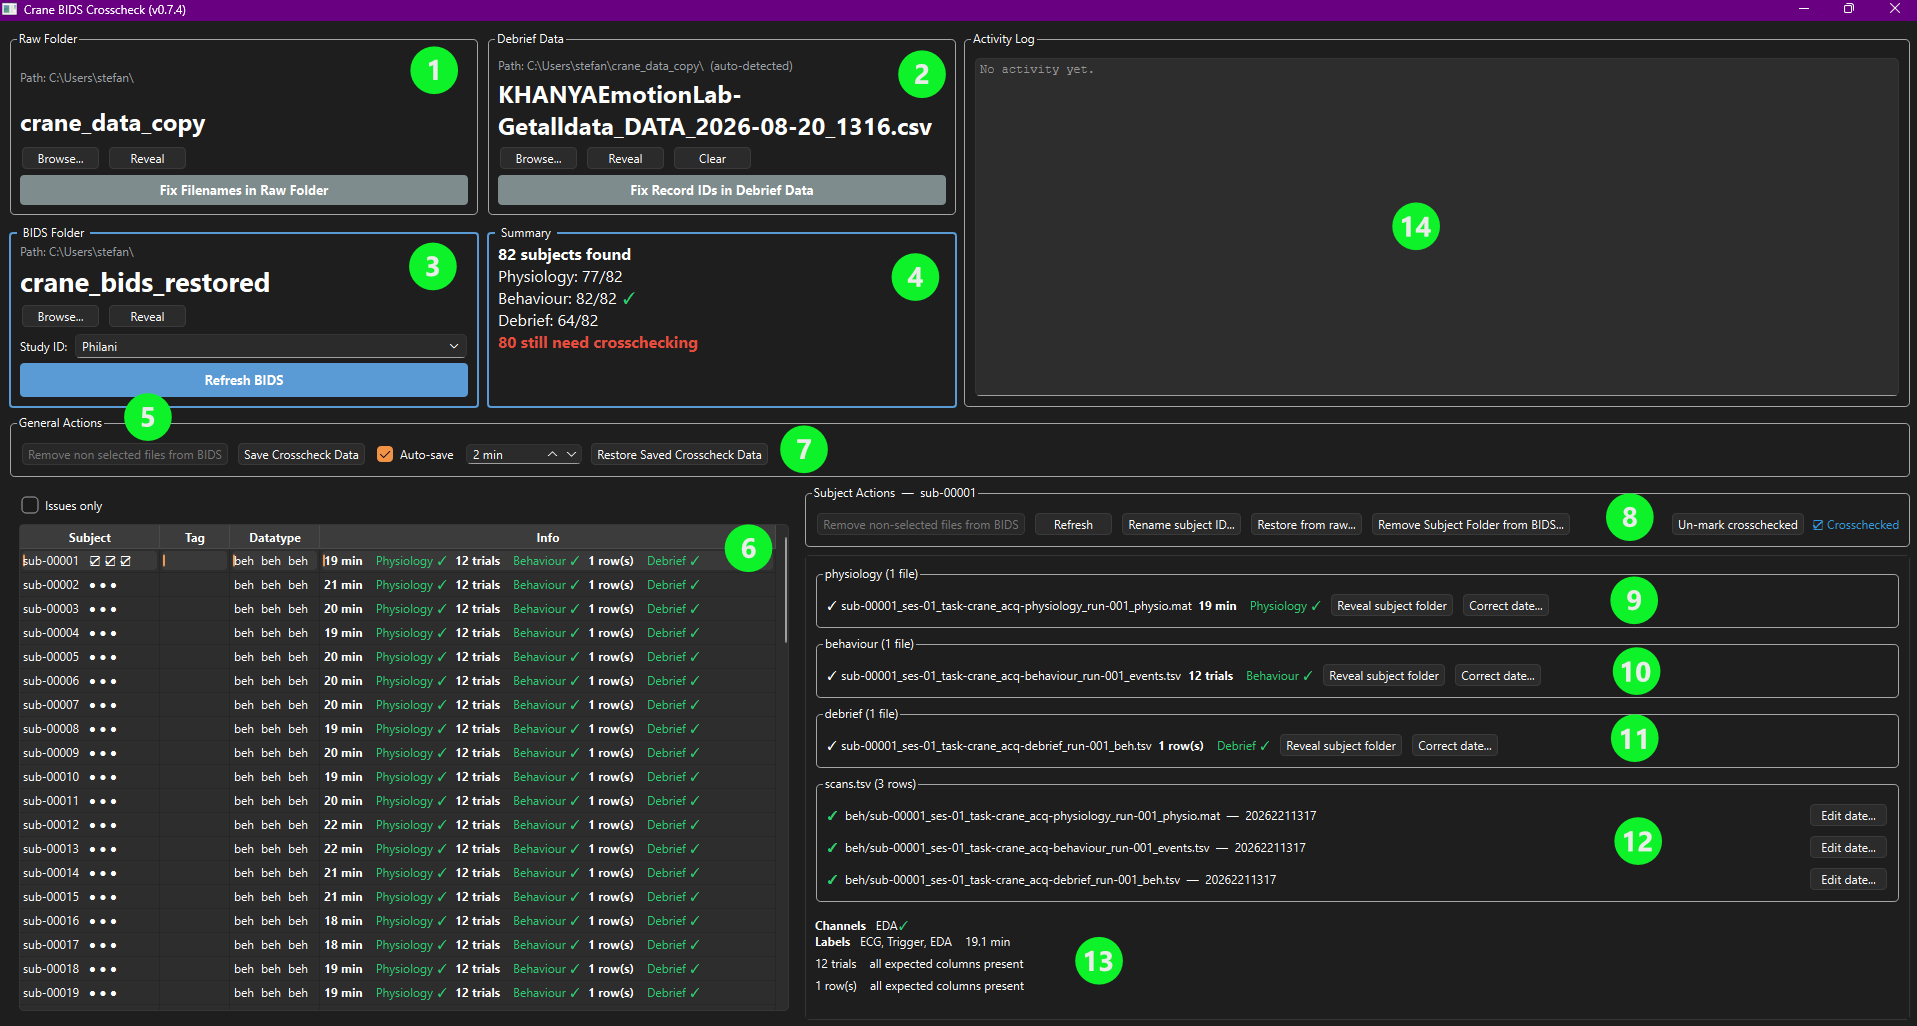Select the sub-00010 row in the subject table
1917x1026 pixels.
[x=396, y=777]
